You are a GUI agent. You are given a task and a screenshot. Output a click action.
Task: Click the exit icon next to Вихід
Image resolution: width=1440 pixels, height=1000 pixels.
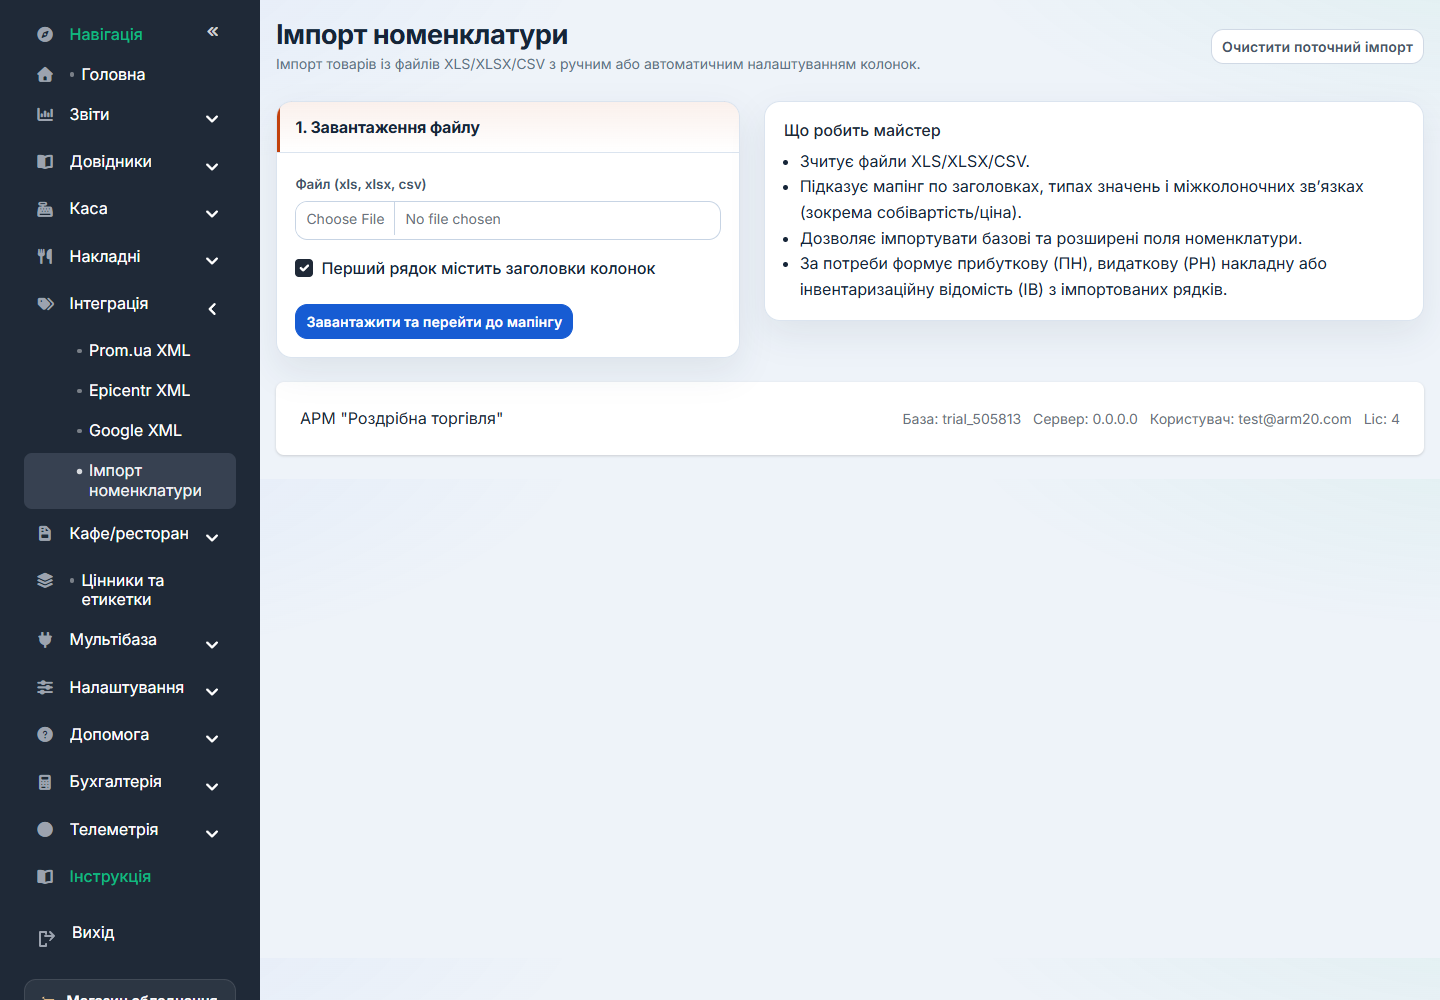click(x=46, y=938)
